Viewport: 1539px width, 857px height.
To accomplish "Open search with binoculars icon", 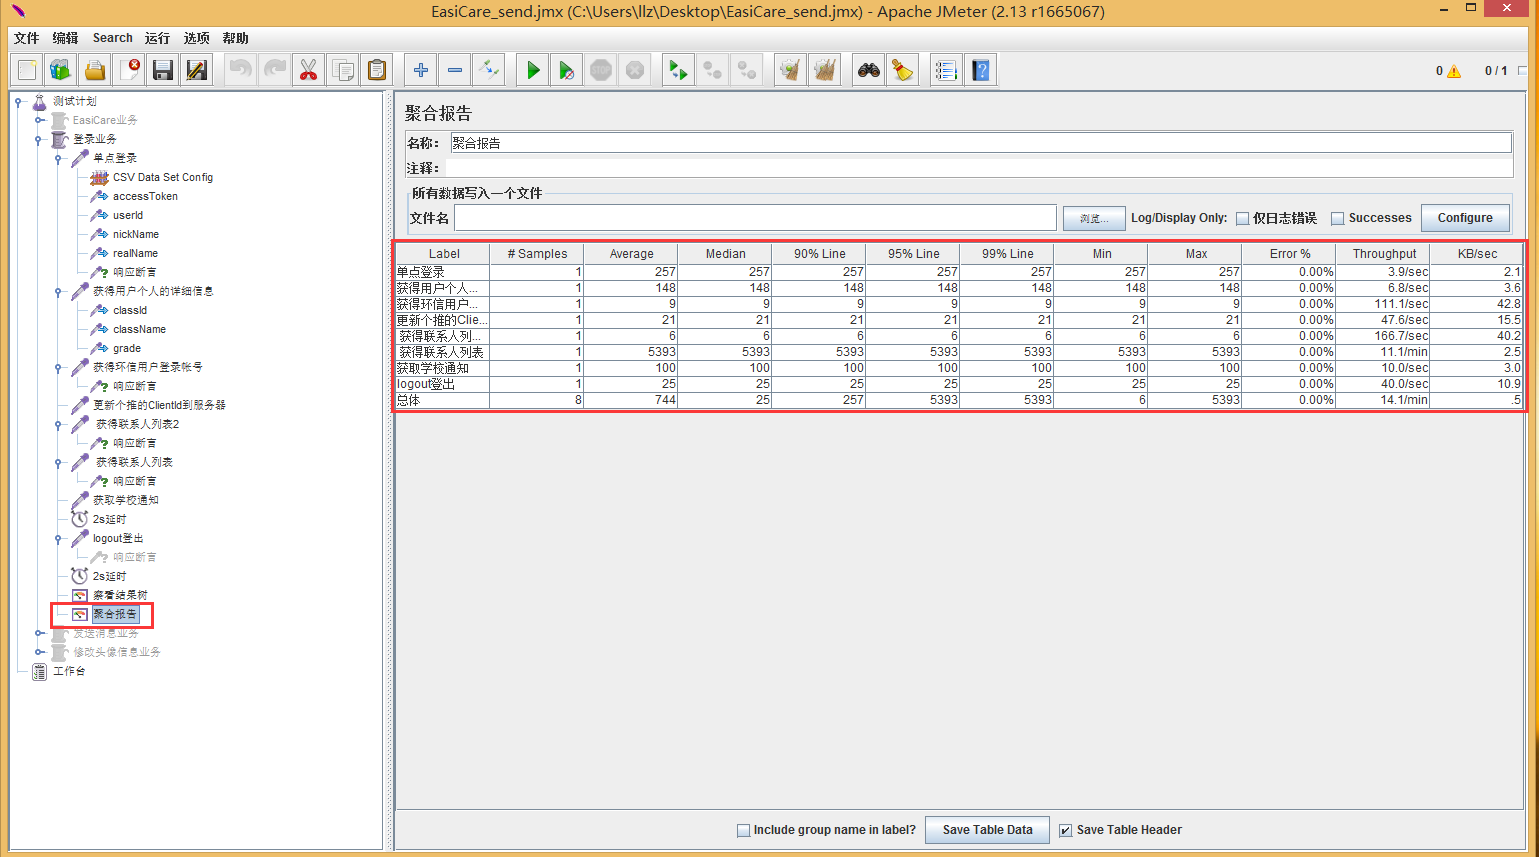I will [x=869, y=70].
